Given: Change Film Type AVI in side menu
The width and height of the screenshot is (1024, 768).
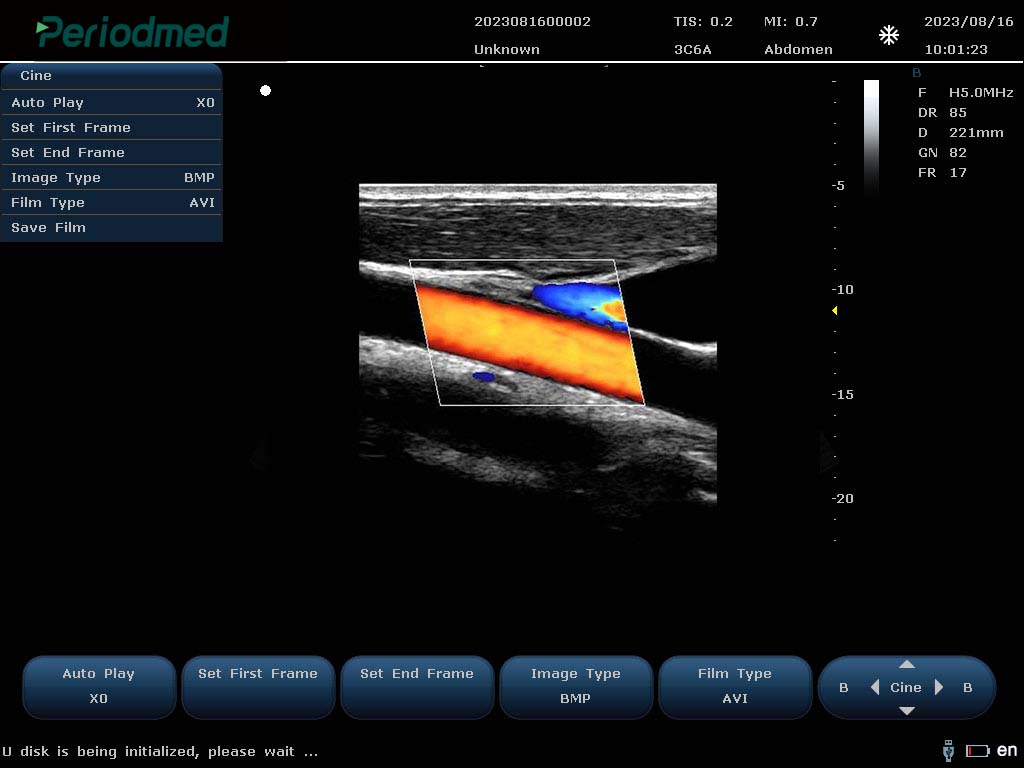Looking at the screenshot, I should [111, 202].
